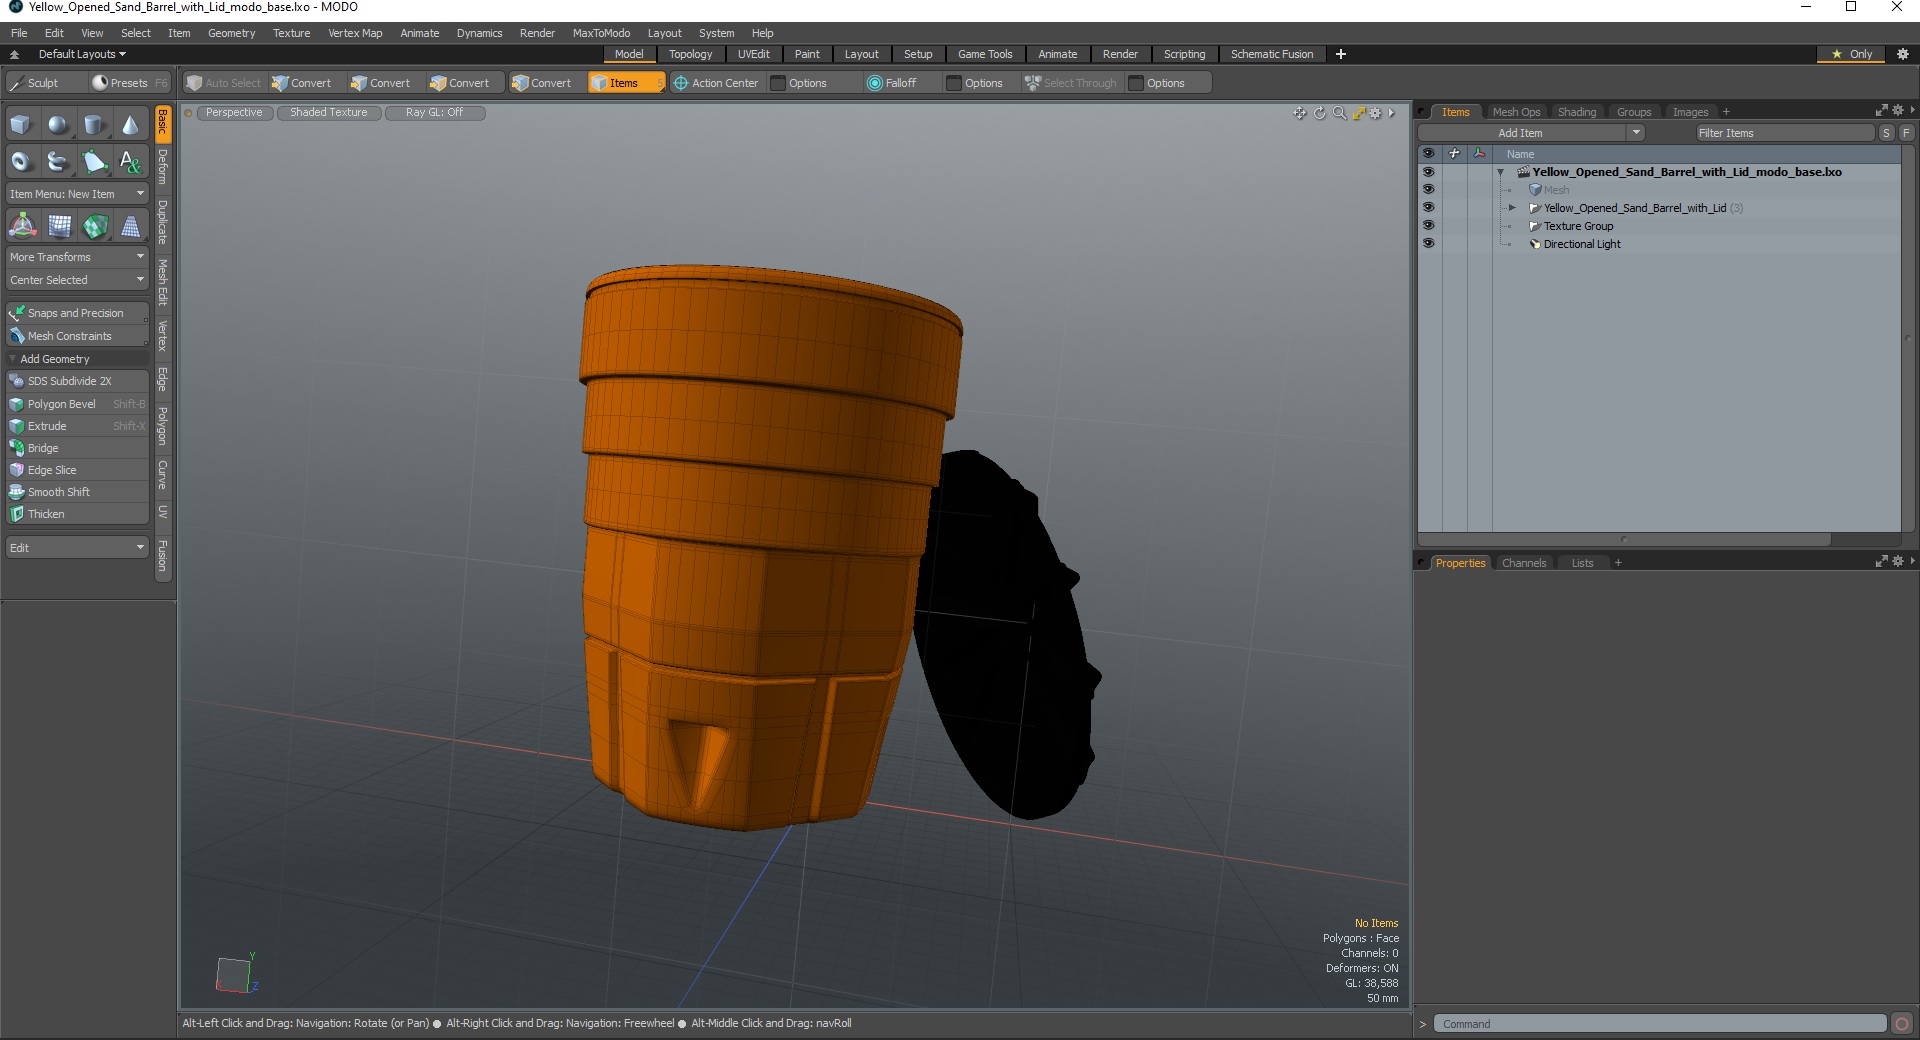1920x1040 pixels.
Task: Select the torus primitive tool
Action: coord(22,161)
